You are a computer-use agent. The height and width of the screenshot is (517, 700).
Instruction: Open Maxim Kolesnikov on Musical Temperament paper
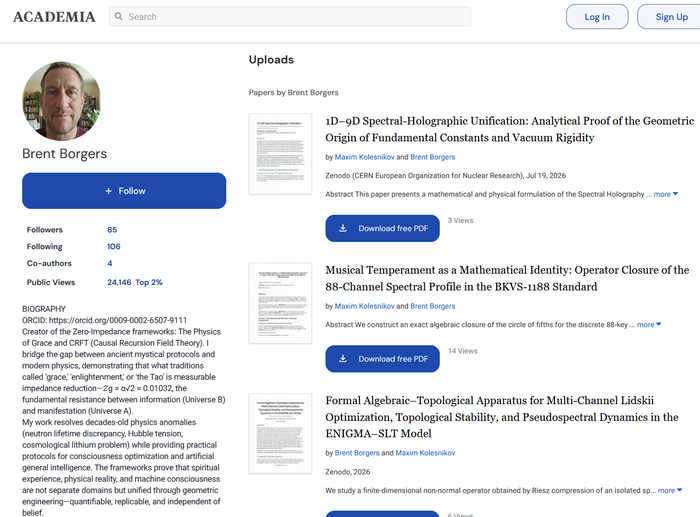(x=364, y=306)
